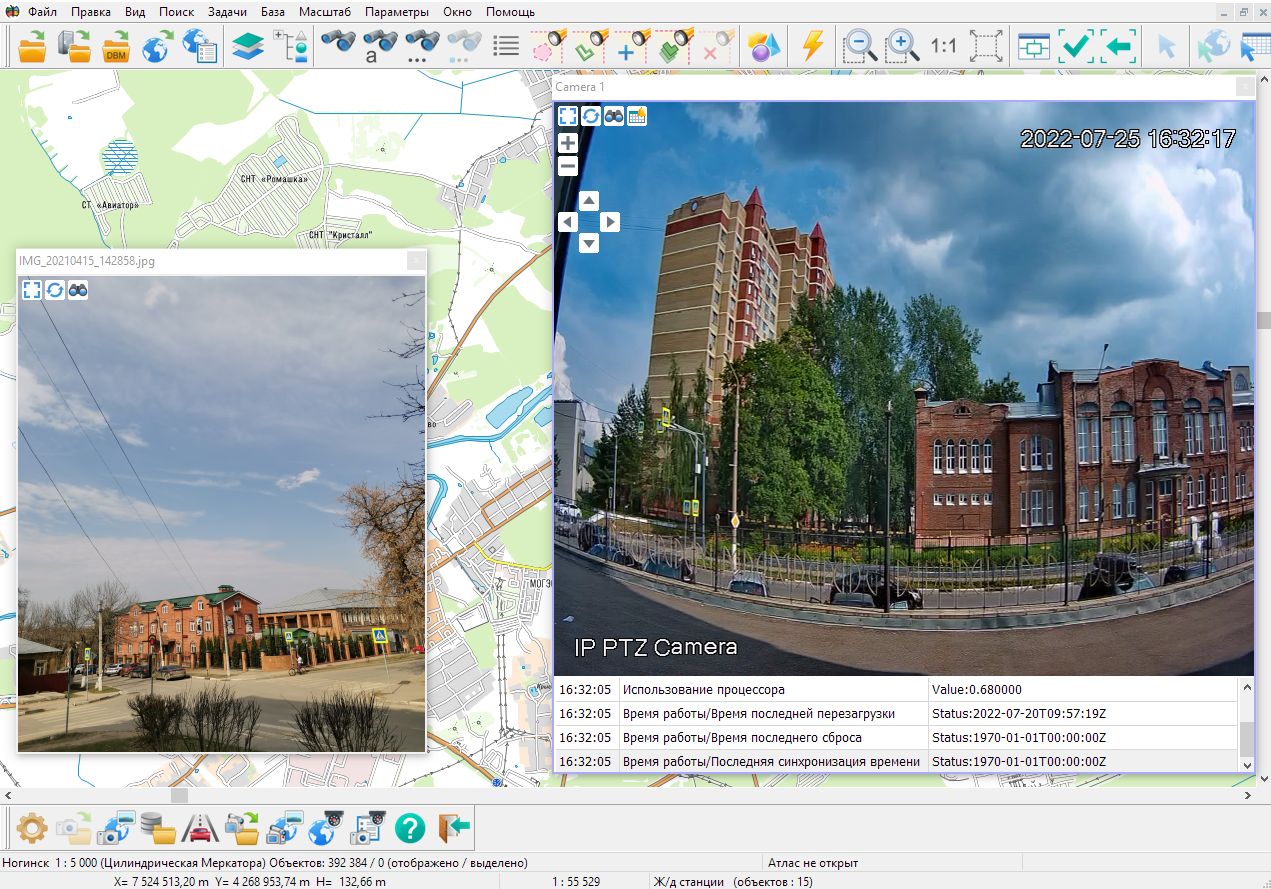1271x889 pixels.
Task: Open the orange gear settings icon
Action: 31,828
